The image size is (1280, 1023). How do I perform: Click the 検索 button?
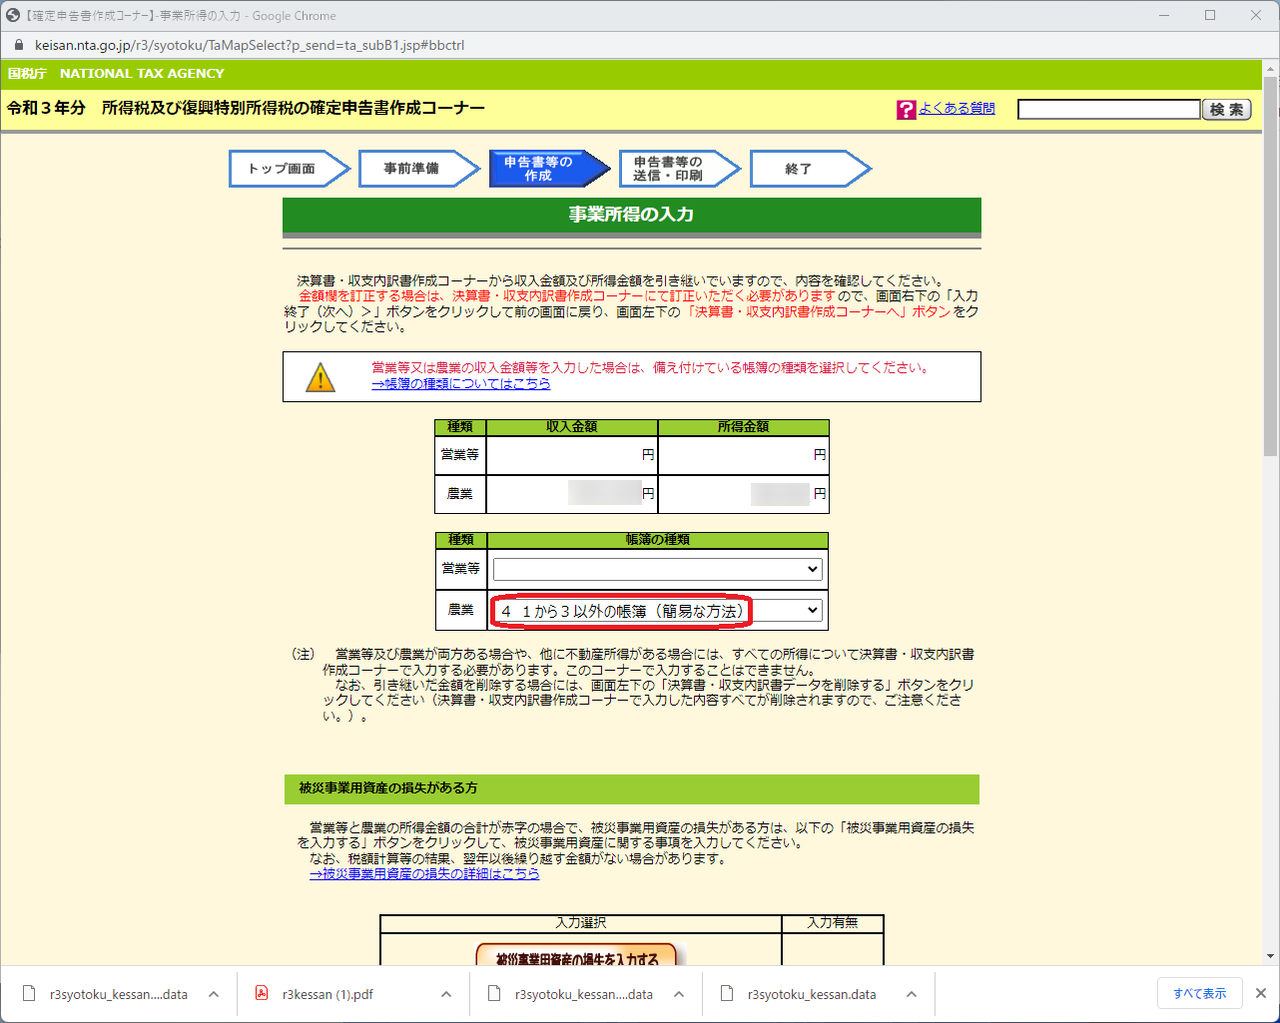[1226, 110]
